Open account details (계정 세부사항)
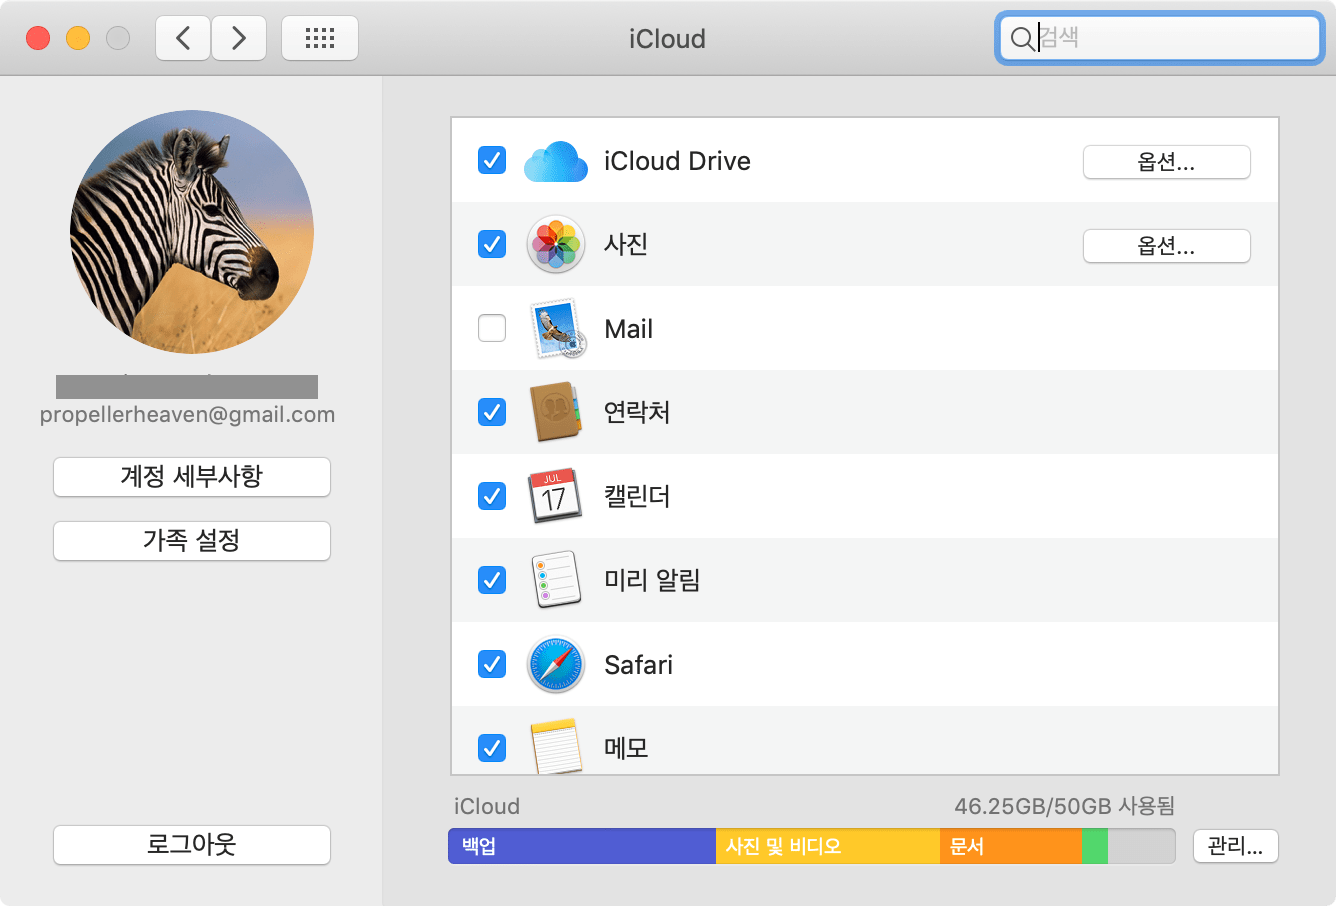The height and width of the screenshot is (906, 1336). [x=191, y=477]
